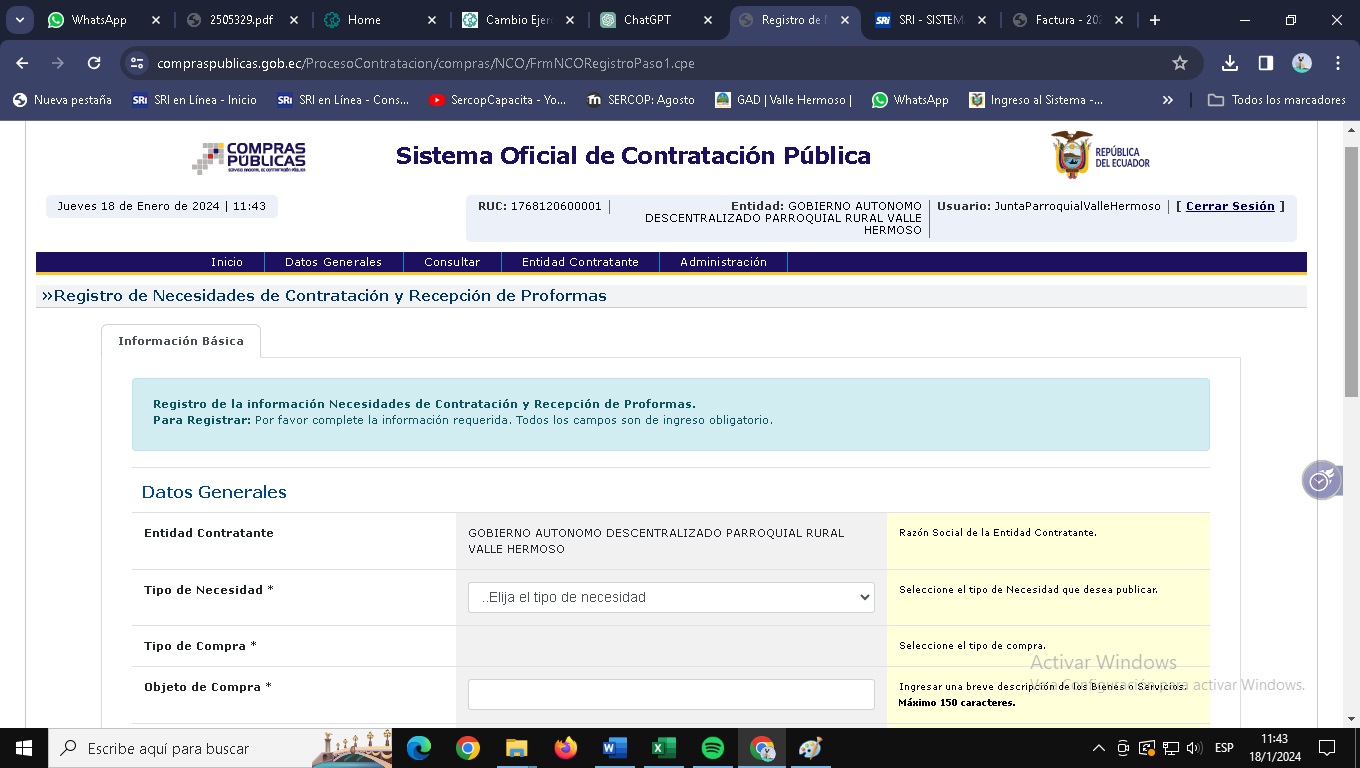Open the Datos Generales menu
This screenshot has width=1360, height=768.
(x=333, y=262)
